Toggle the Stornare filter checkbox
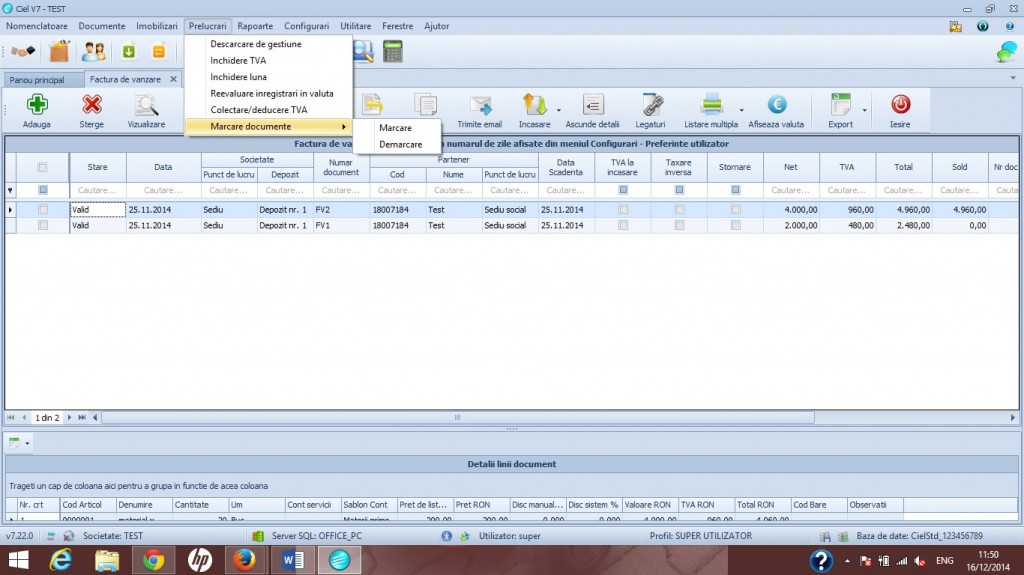Screen dimensions: 1024x575 [735, 190]
